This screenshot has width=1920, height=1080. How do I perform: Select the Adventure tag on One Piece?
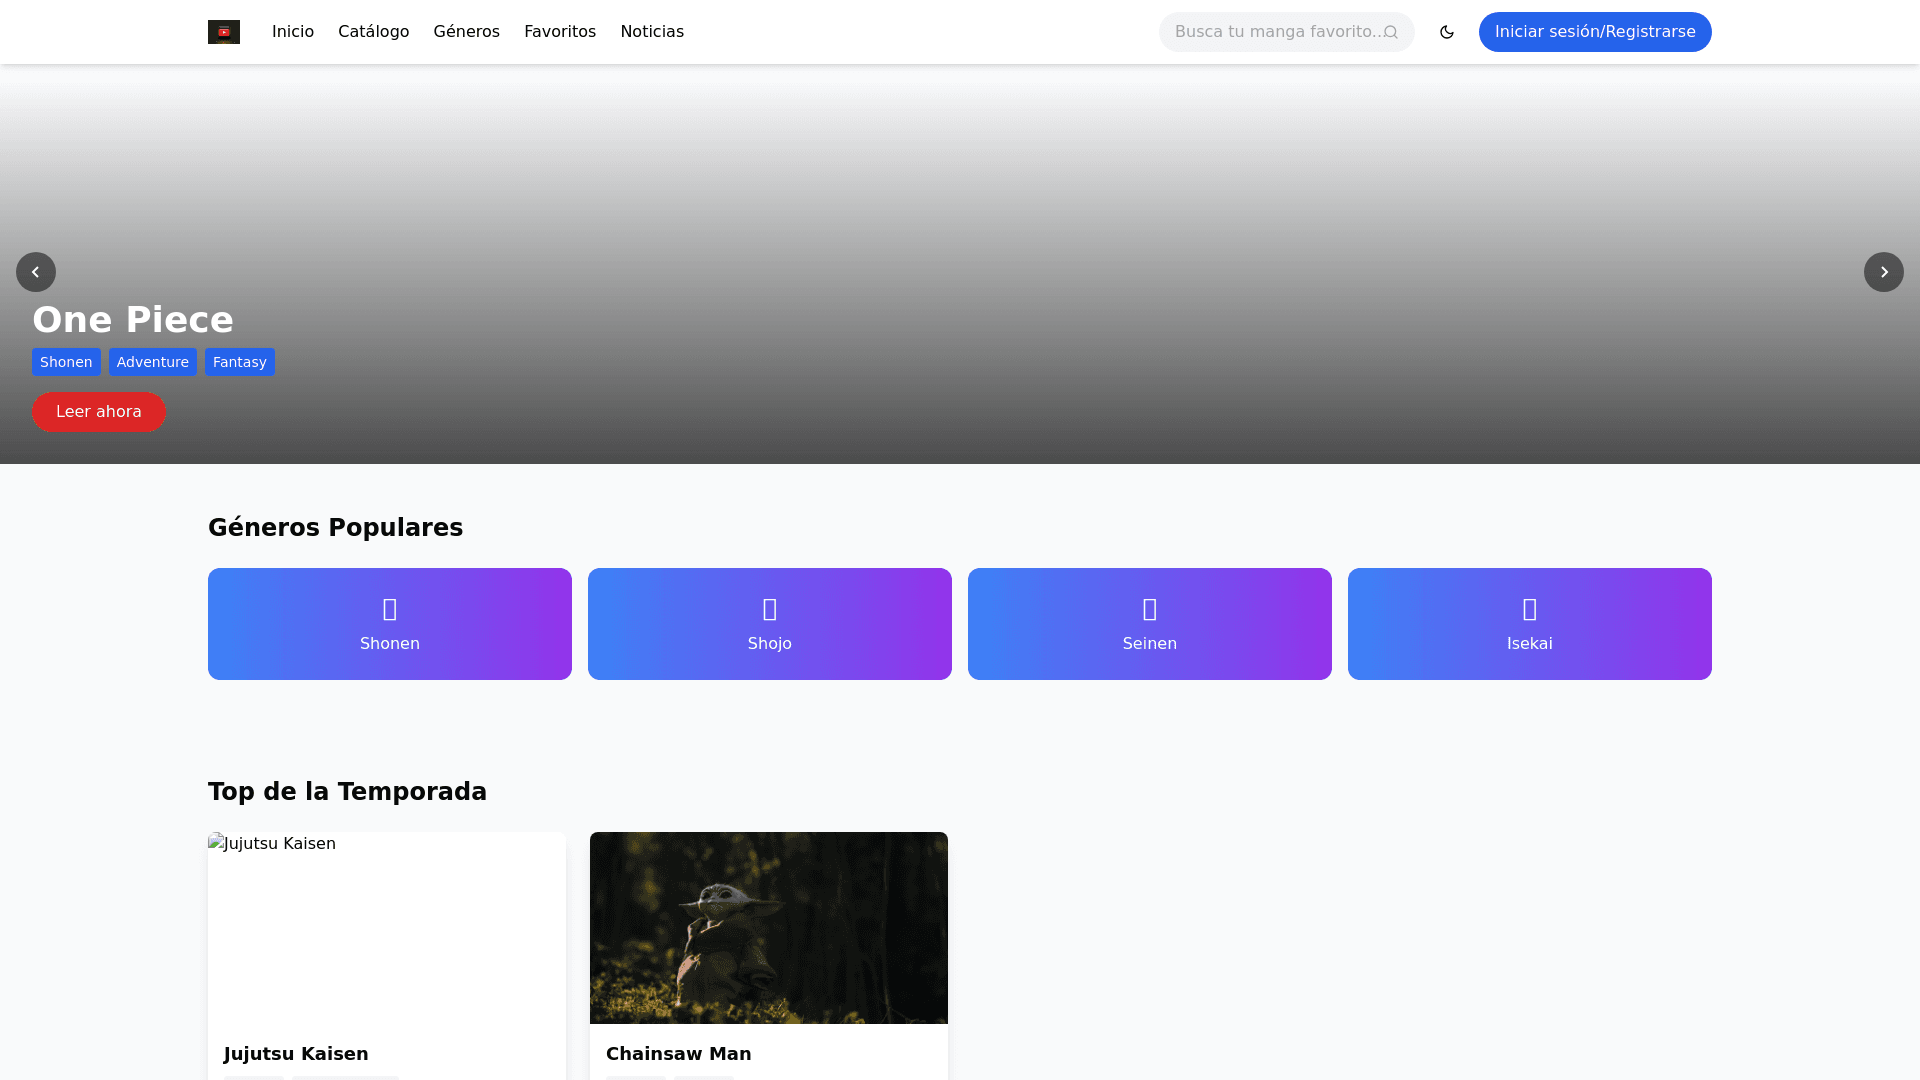pyautogui.click(x=153, y=362)
